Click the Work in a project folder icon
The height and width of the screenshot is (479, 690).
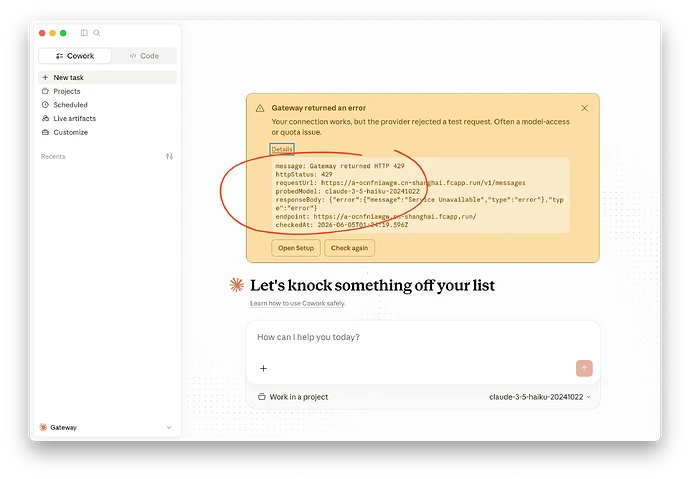pyautogui.click(x=262, y=397)
